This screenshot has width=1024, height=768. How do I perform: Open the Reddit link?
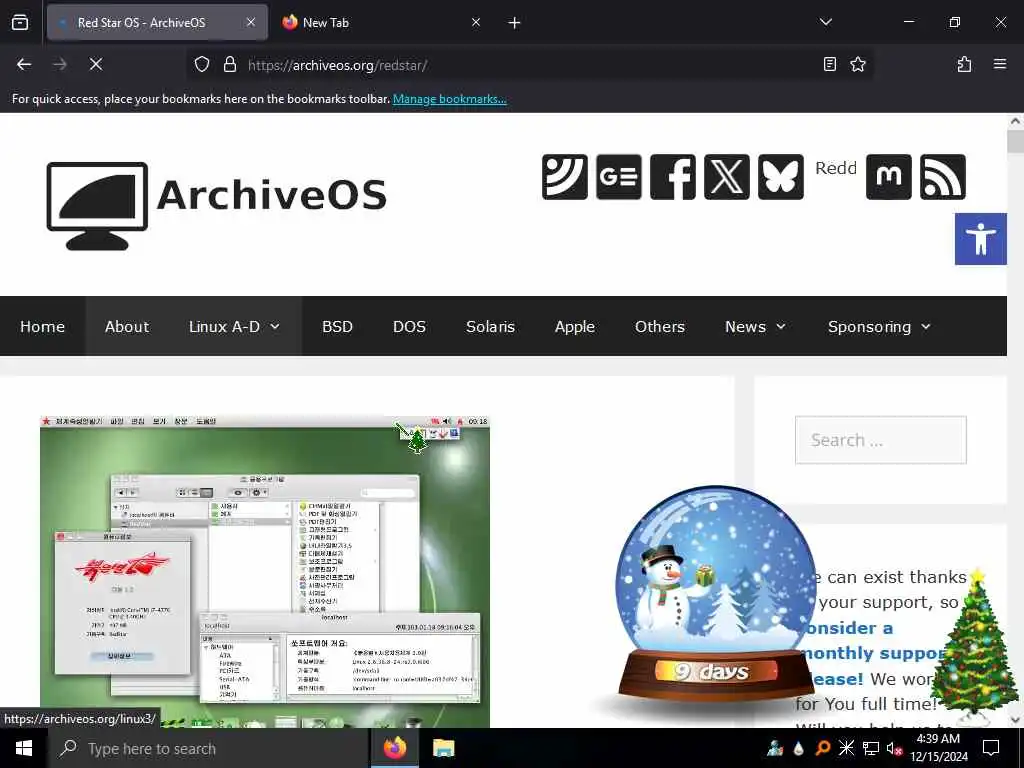836,168
